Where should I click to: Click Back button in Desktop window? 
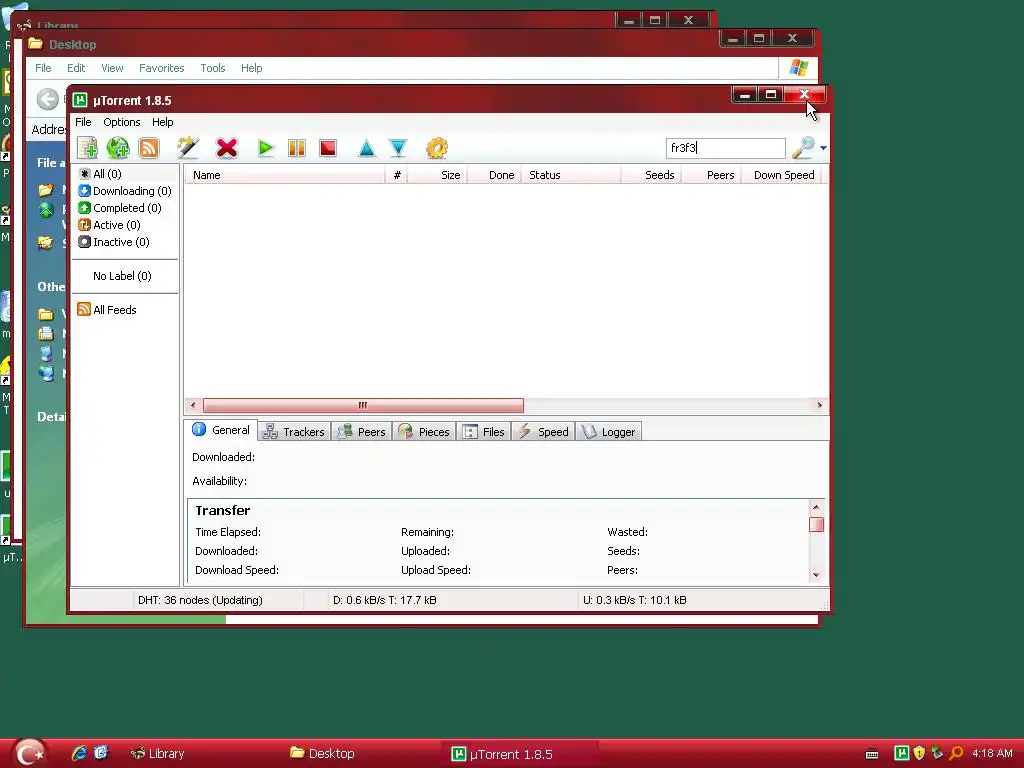[48, 99]
